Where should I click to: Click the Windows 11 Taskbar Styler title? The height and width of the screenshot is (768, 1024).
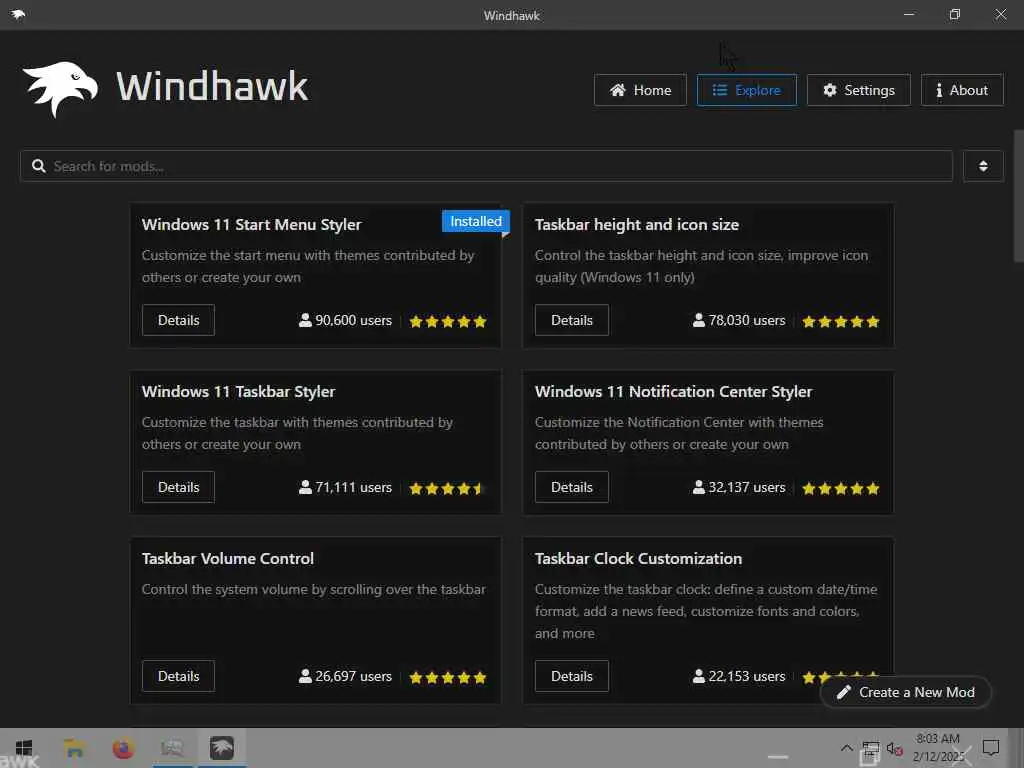(x=238, y=392)
